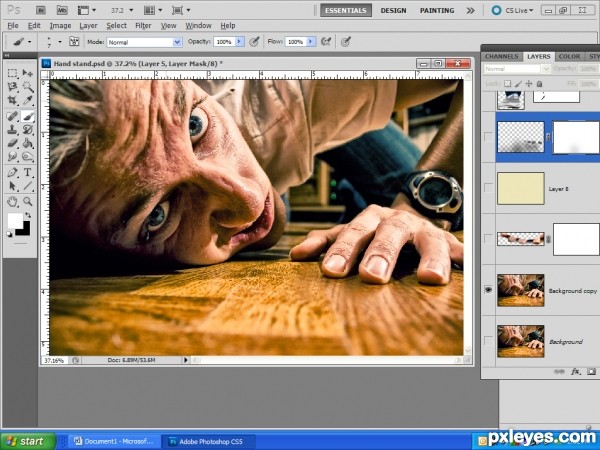
Task: Show the selected Layer 5 visibility
Action: (488, 136)
